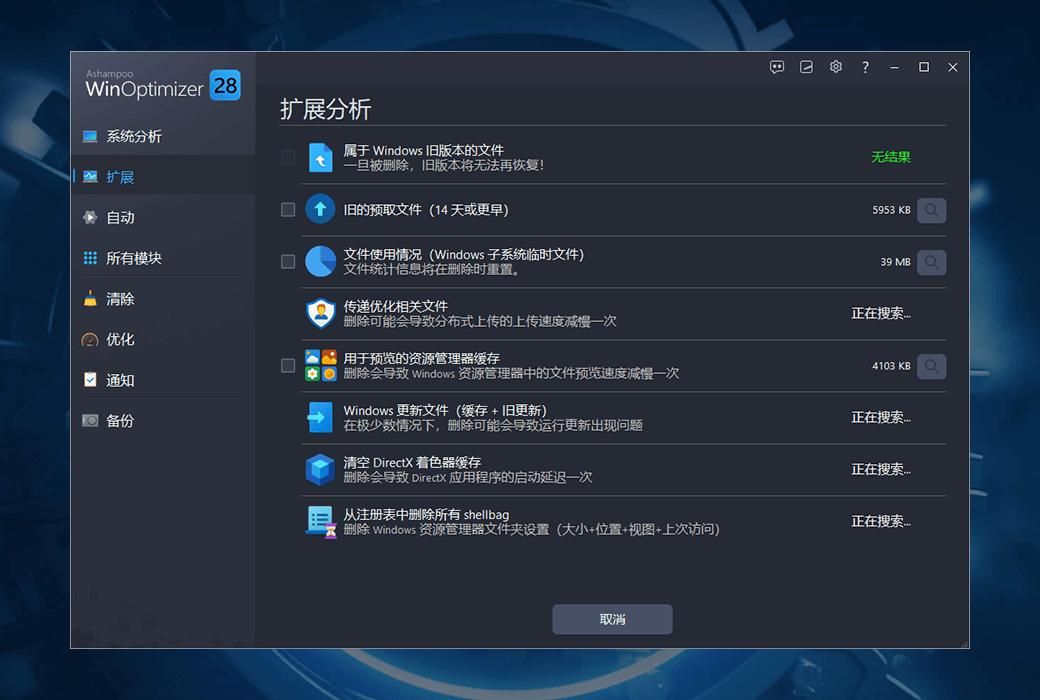The width and height of the screenshot is (1040, 700).
Task: Click 正在搜索 status for Windows 更新文件
Action: point(881,417)
